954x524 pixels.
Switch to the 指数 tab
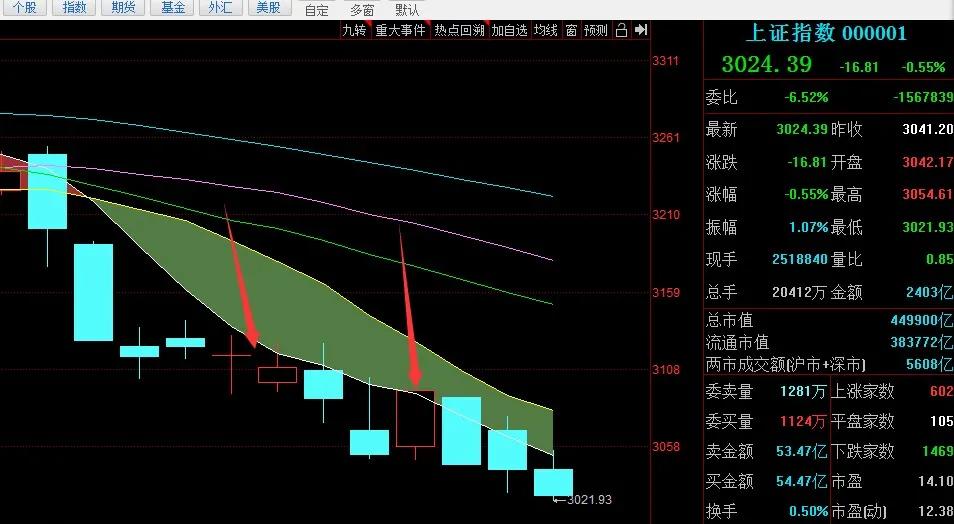[x=74, y=7]
